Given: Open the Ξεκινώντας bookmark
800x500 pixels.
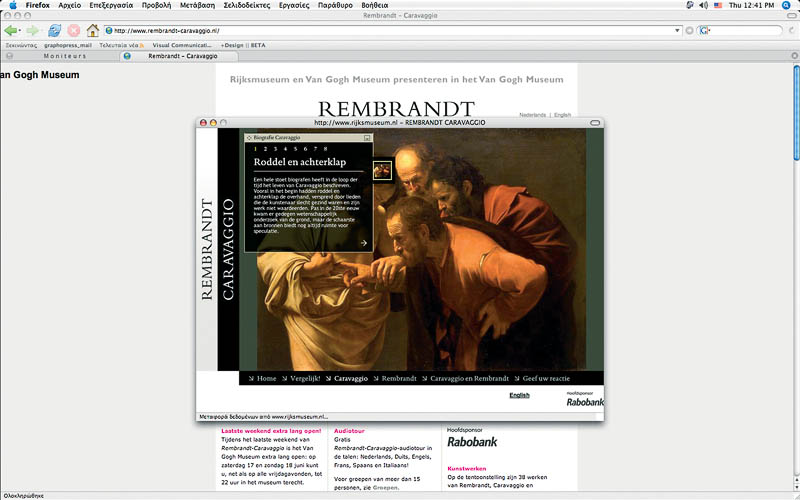Looking at the screenshot, I should (x=21, y=45).
